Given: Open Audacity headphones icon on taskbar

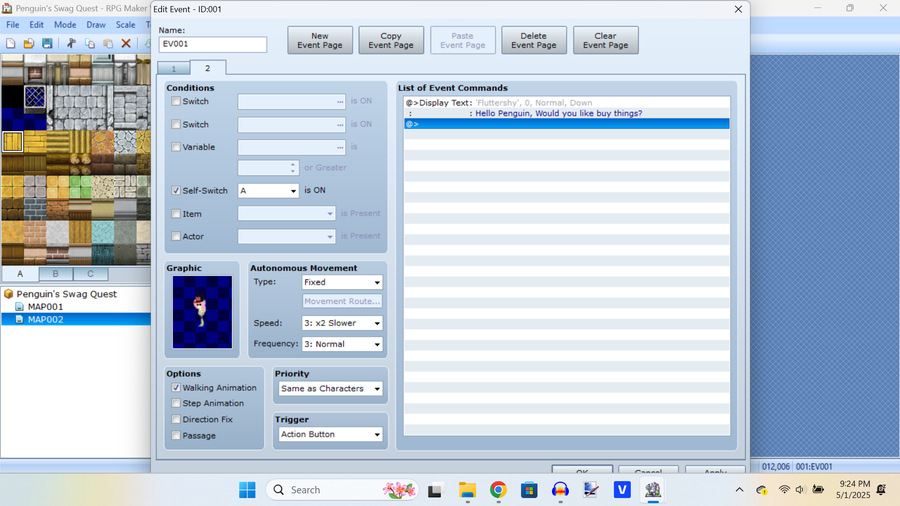Looking at the screenshot, I should pos(560,490).
